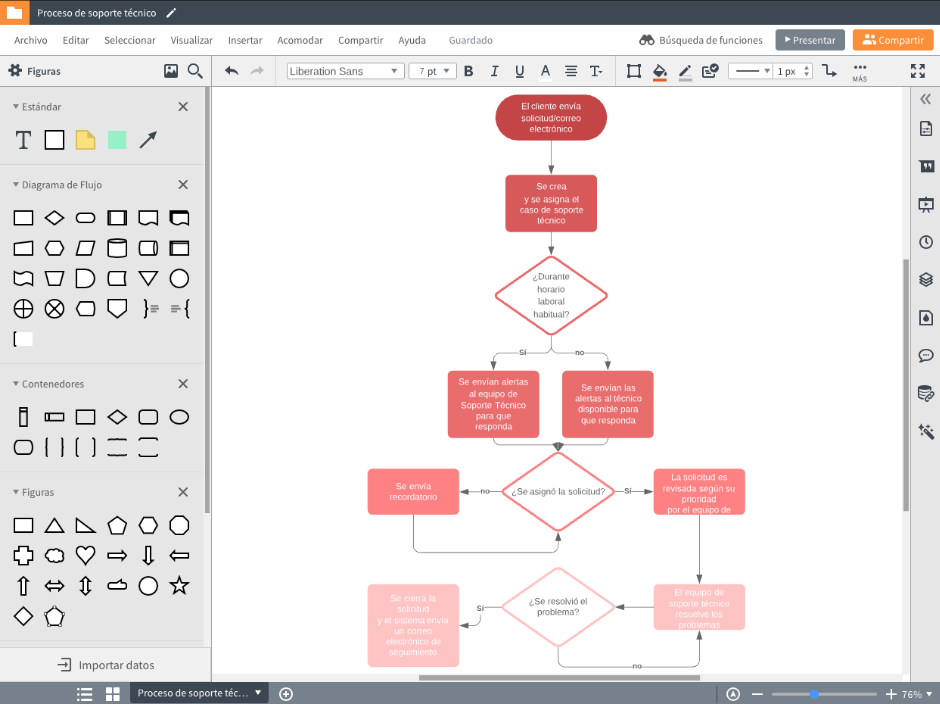940x704 pixels.
Task: Open the 7 pt font size dropdown
Action: 432,71
